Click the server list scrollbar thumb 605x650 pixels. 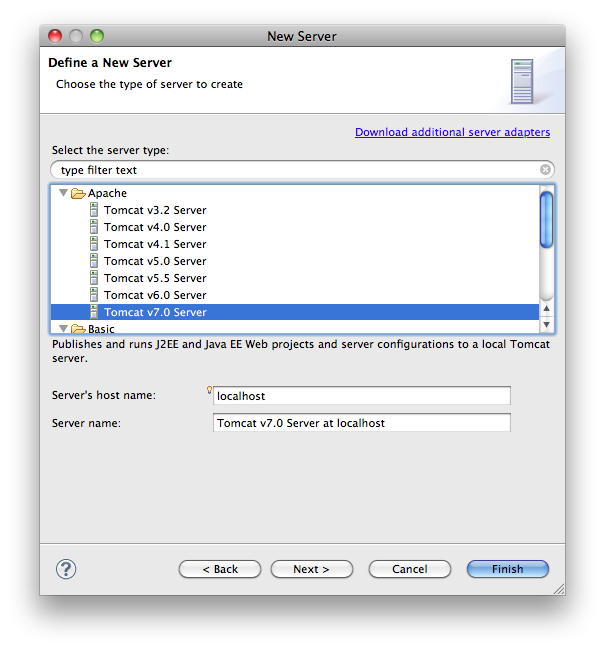pos(547,220)
